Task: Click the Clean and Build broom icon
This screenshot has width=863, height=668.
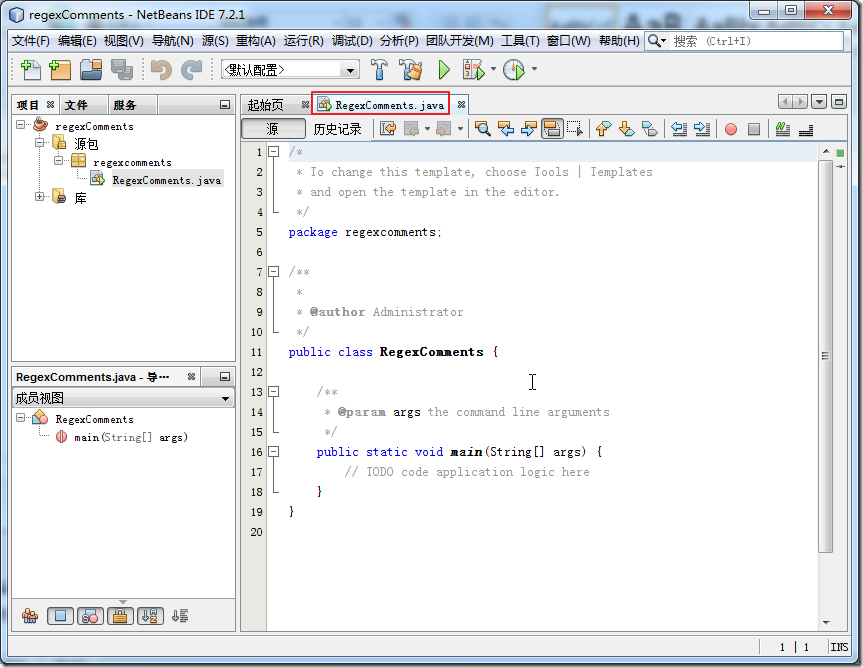Action: coord(411,70)
